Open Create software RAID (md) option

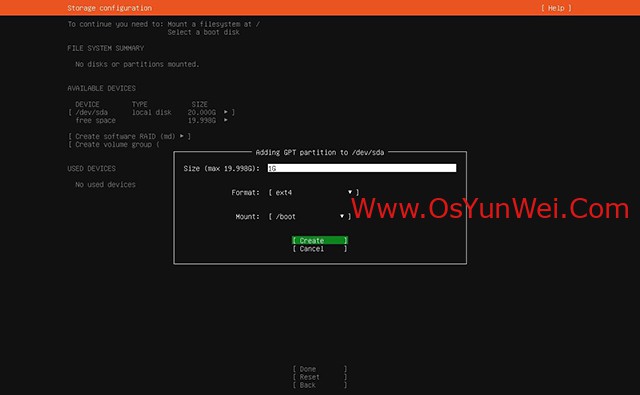[129, 136]
